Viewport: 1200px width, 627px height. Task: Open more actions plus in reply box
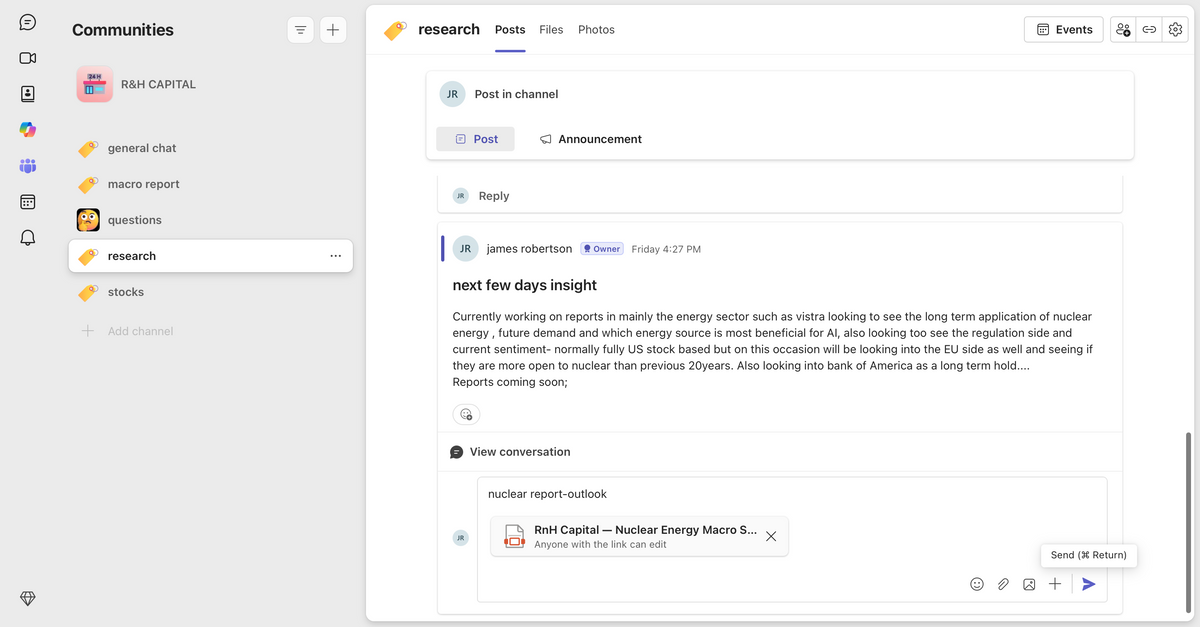click(1055, 584)
